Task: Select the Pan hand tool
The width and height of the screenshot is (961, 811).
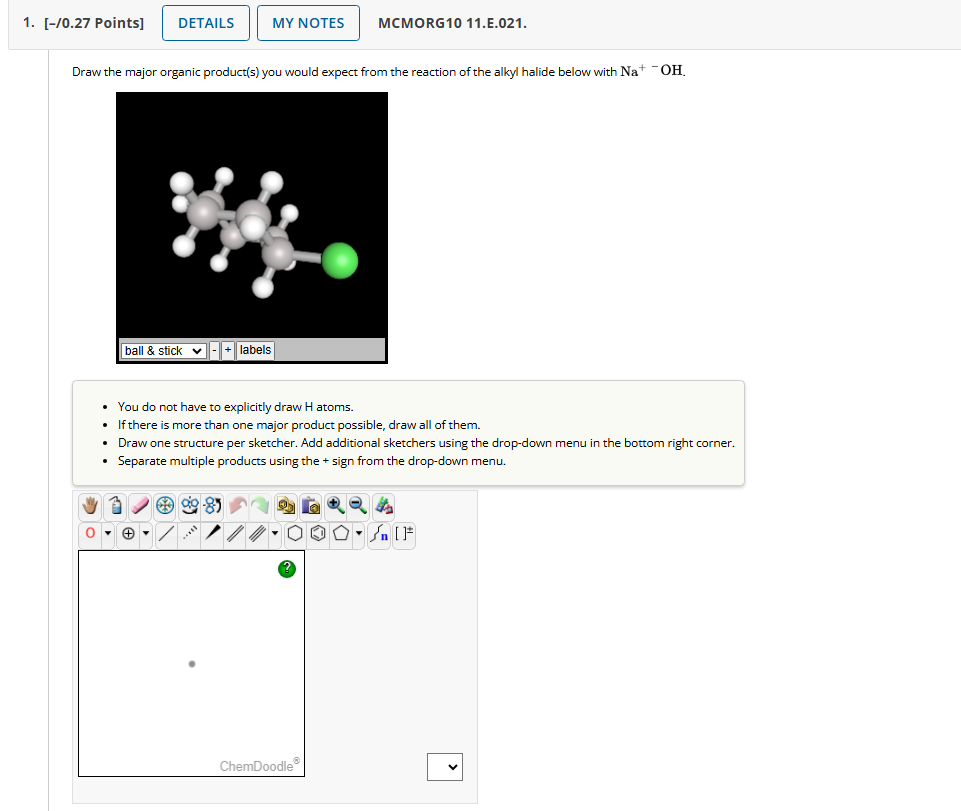Action: pyautogui.click(x=89, y=506)
